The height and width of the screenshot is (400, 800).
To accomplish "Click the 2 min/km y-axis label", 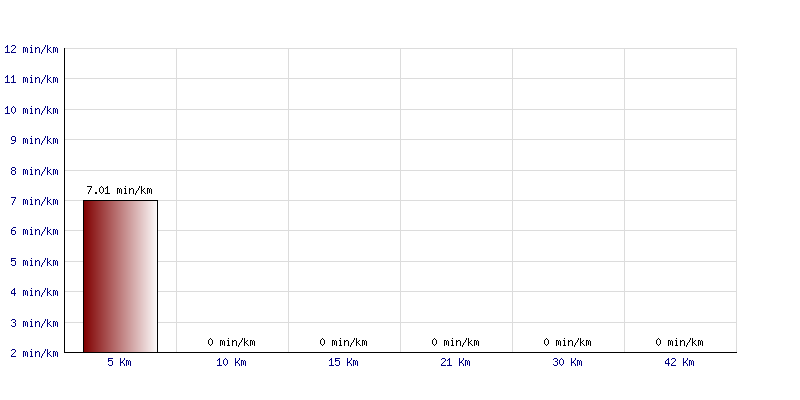I will (34, 353).
